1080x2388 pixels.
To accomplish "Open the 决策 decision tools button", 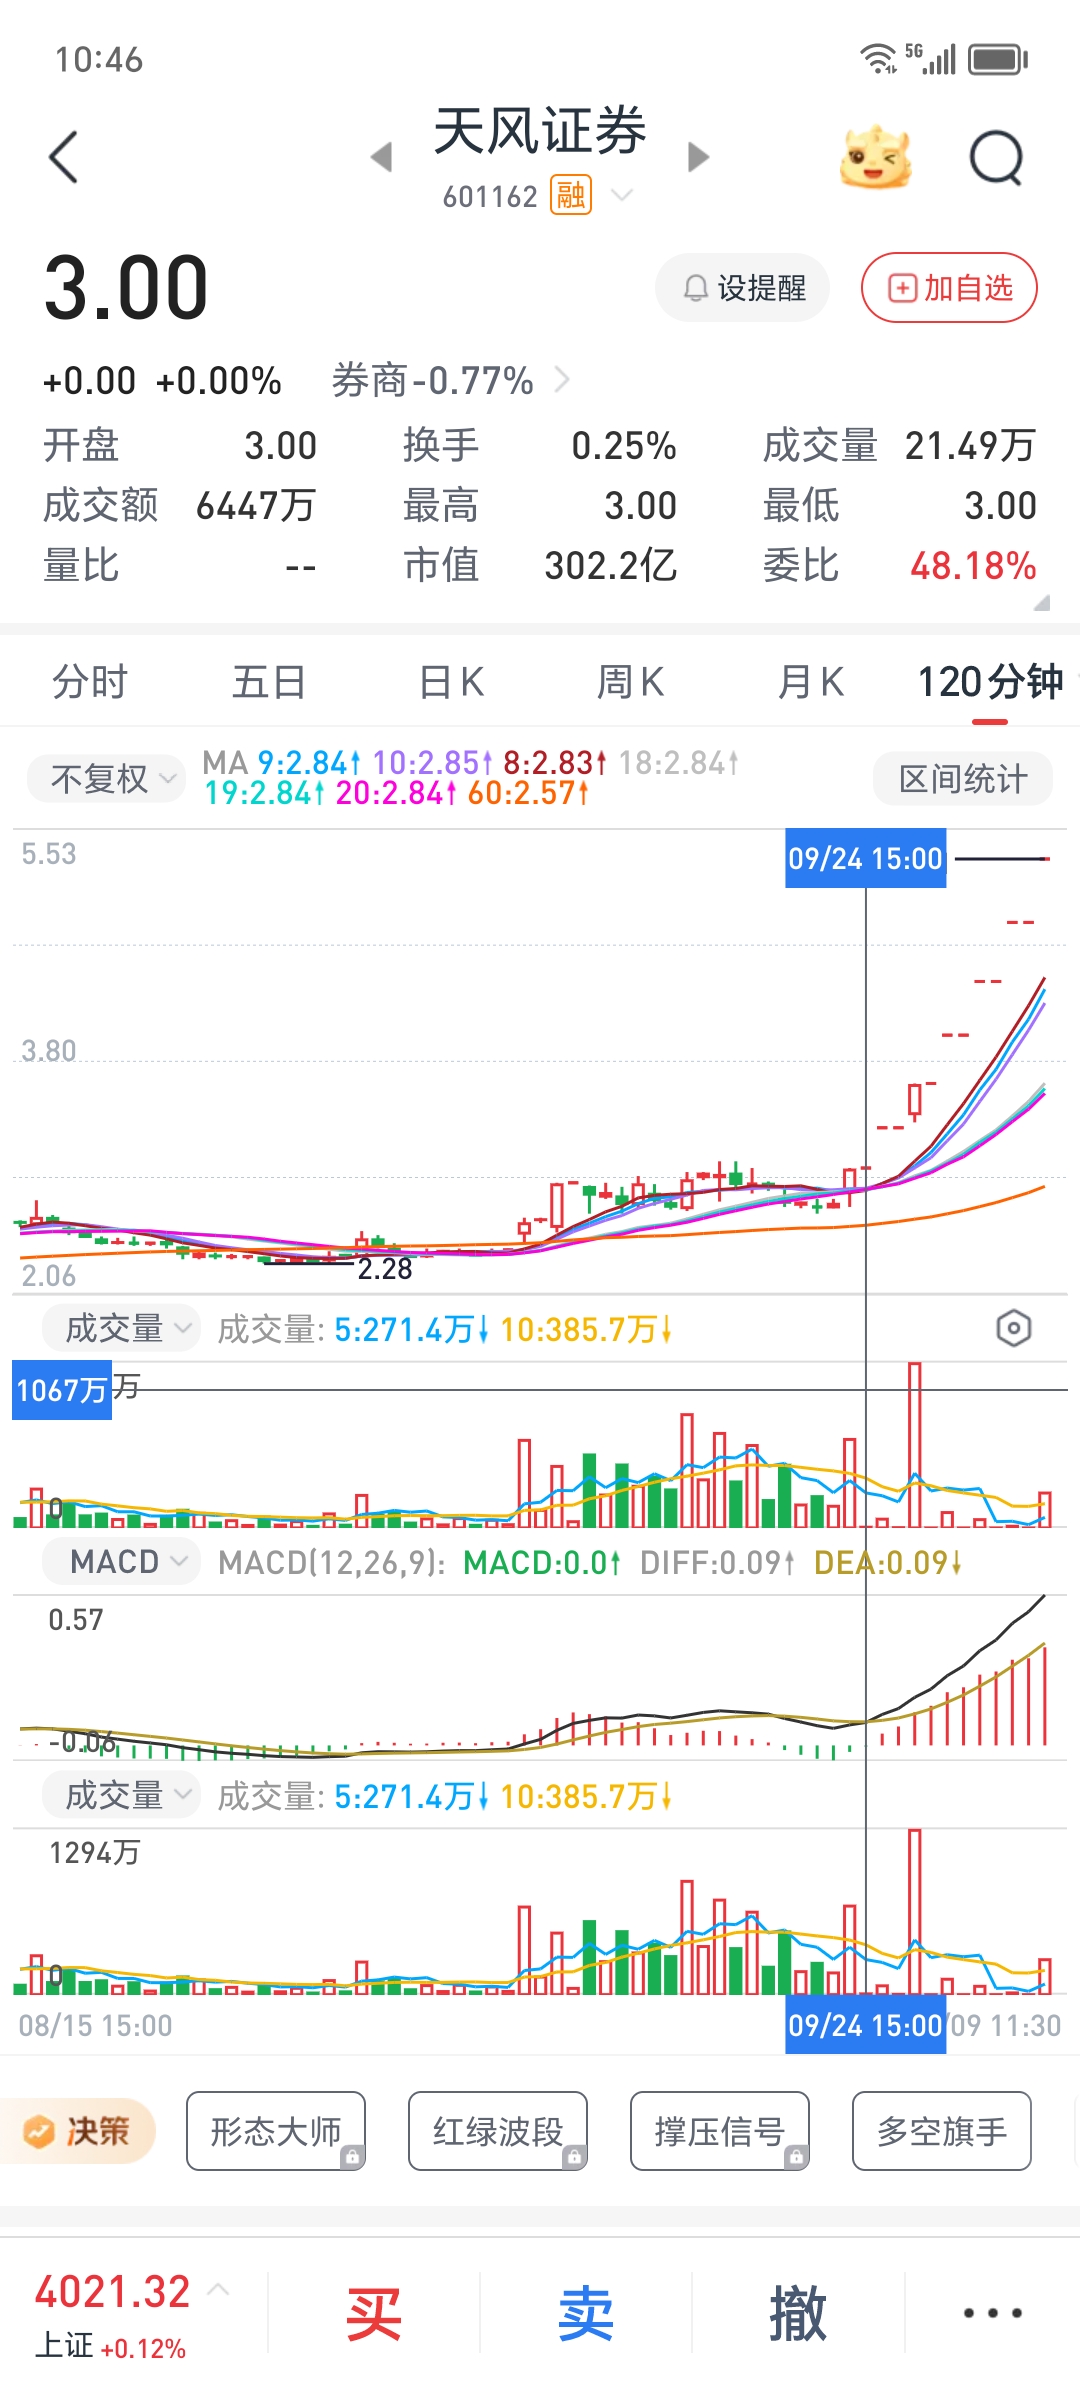I will tap(78, 2131).
